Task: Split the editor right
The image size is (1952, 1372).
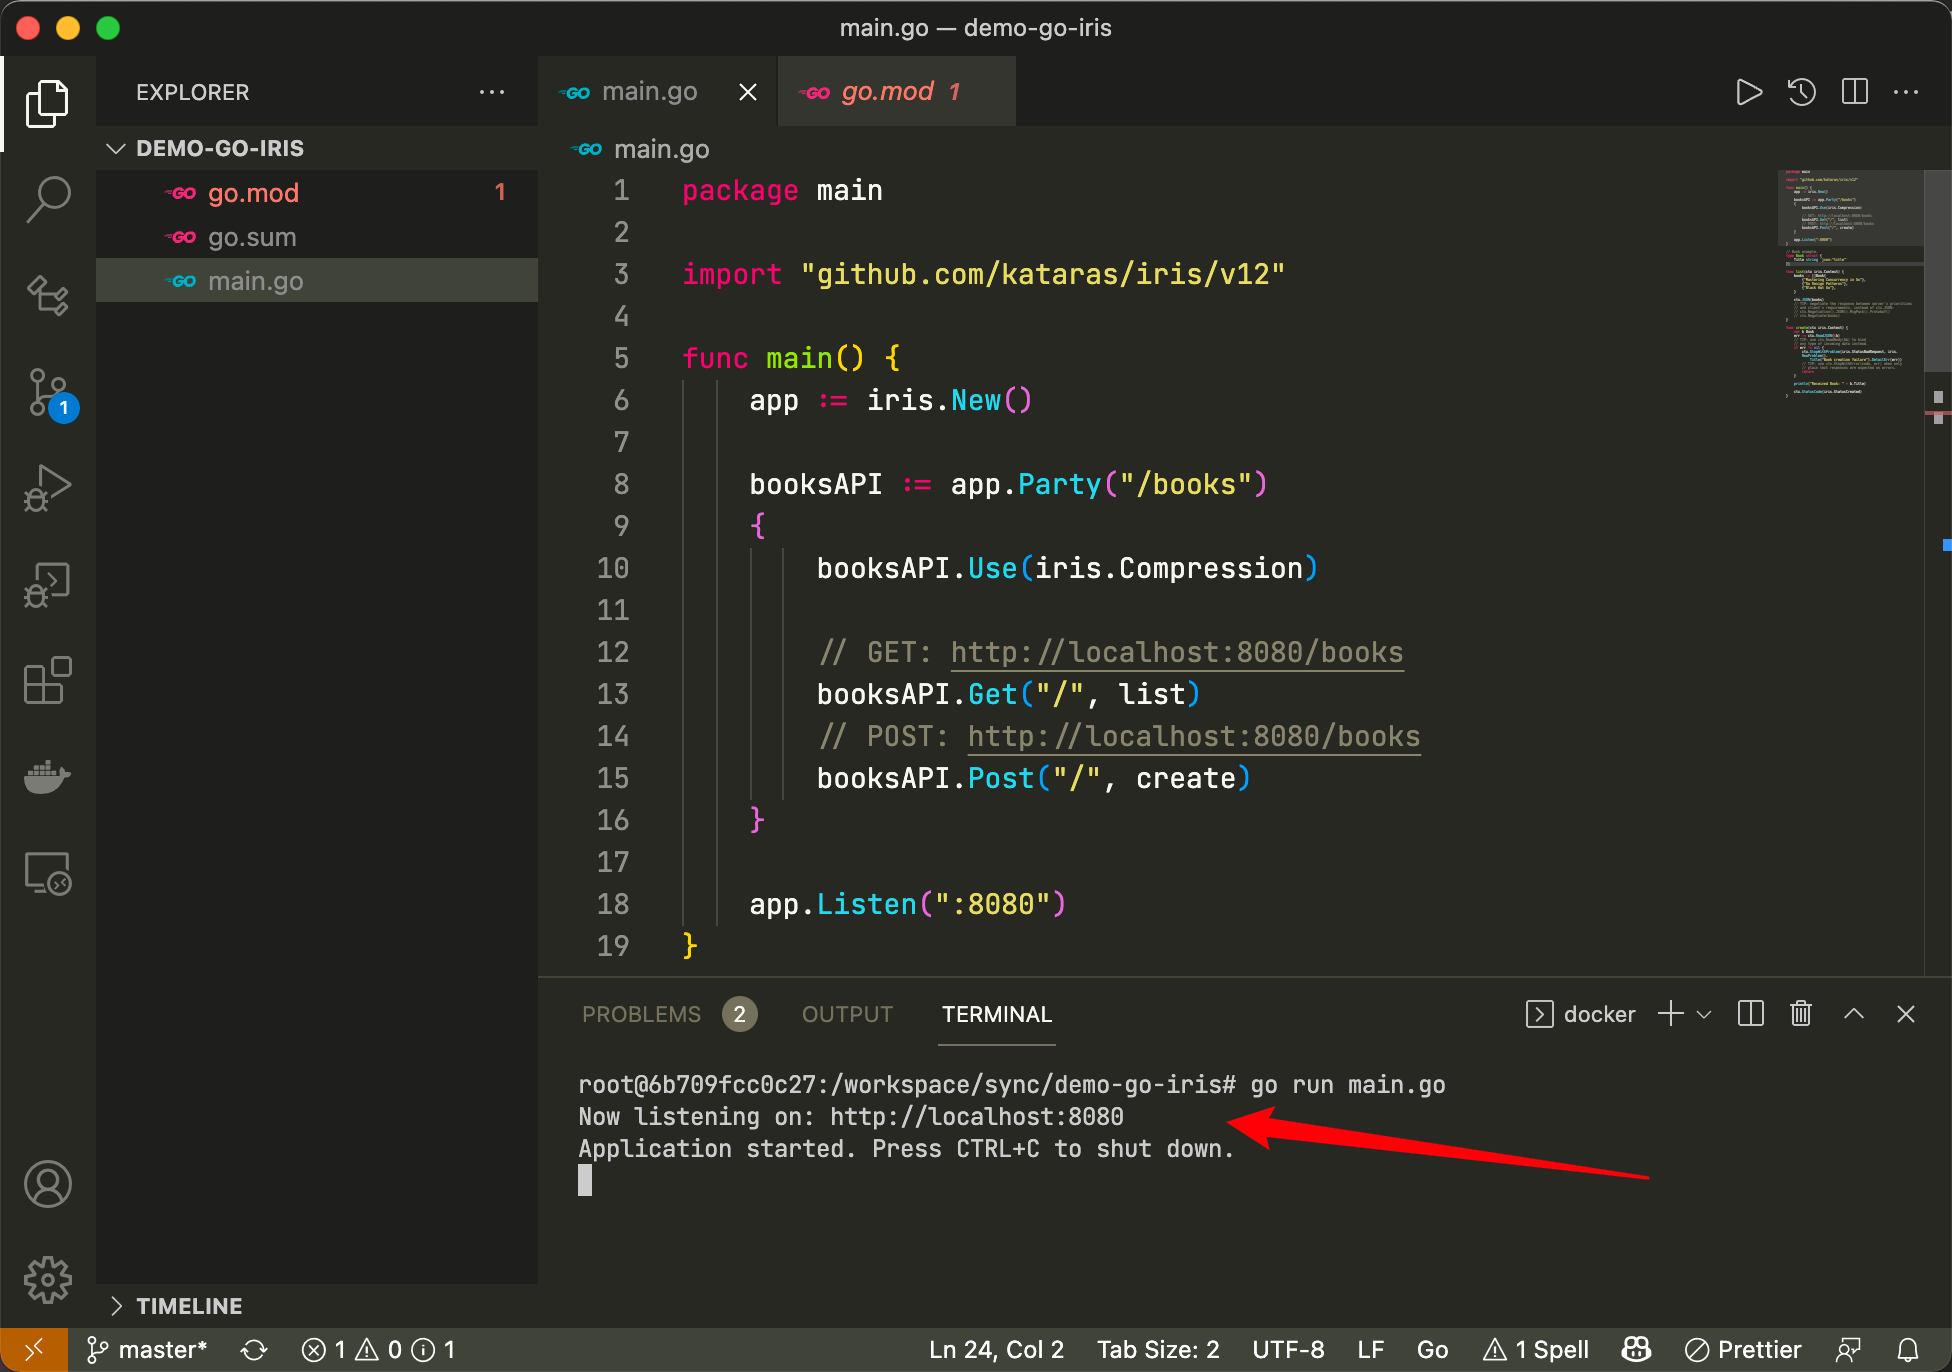Action: coord(1854,92)
